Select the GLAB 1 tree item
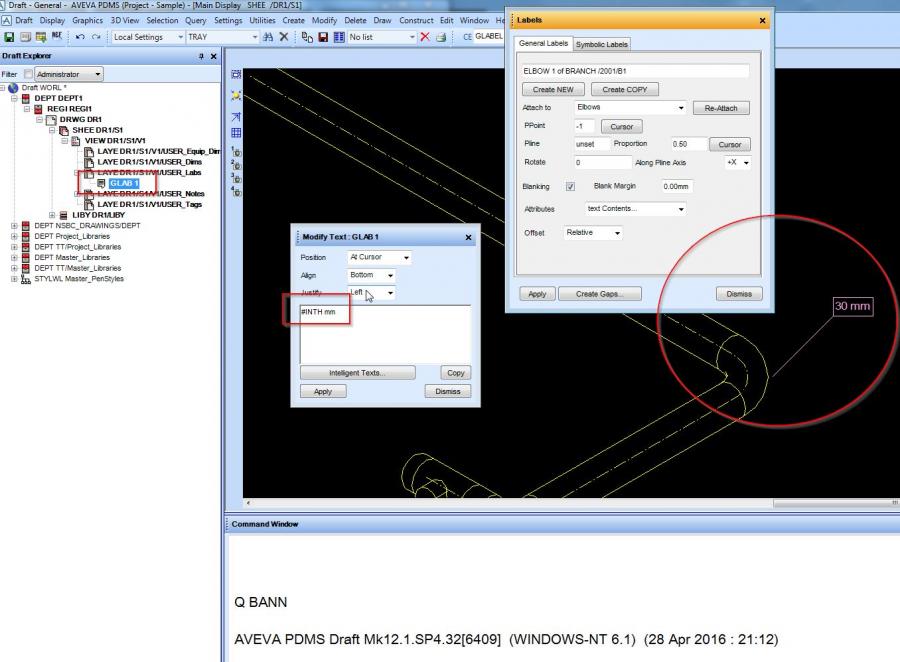 pyautogui.click(x=124, y=184)
